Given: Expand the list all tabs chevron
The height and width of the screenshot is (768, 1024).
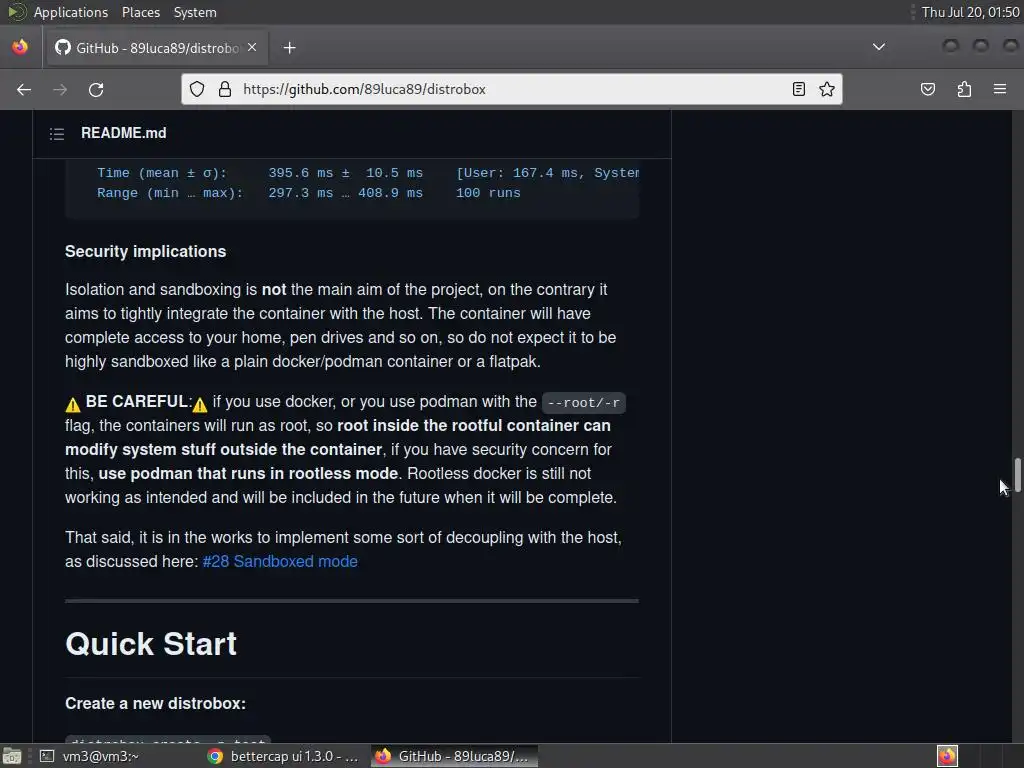Looking at the screenshot, I should pos(879,47).
